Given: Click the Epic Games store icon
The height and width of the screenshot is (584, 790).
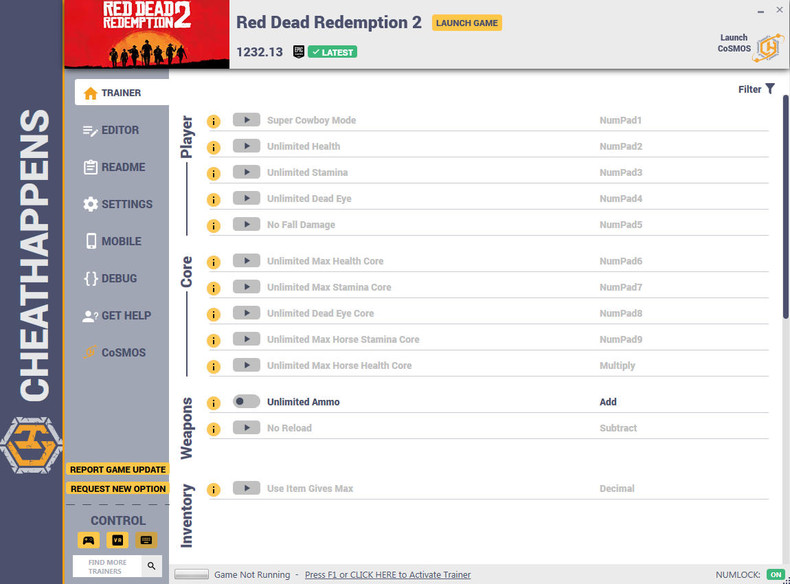Looking at the screenshot, I should (298, 51).
